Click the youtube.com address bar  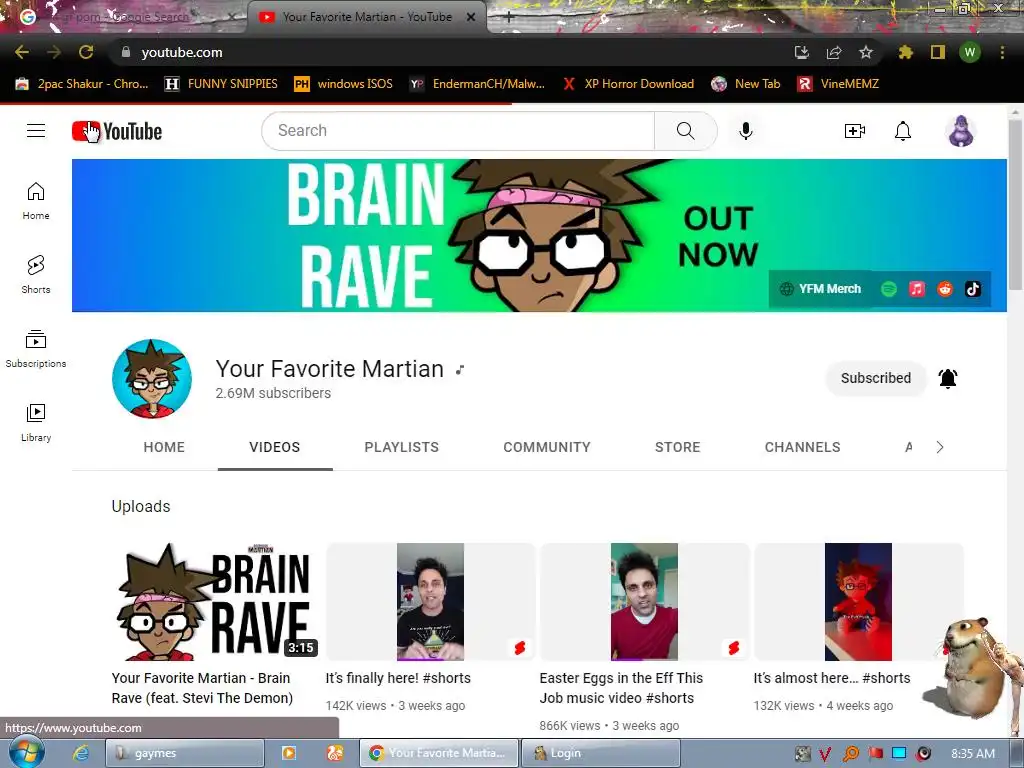pos(451,52)
